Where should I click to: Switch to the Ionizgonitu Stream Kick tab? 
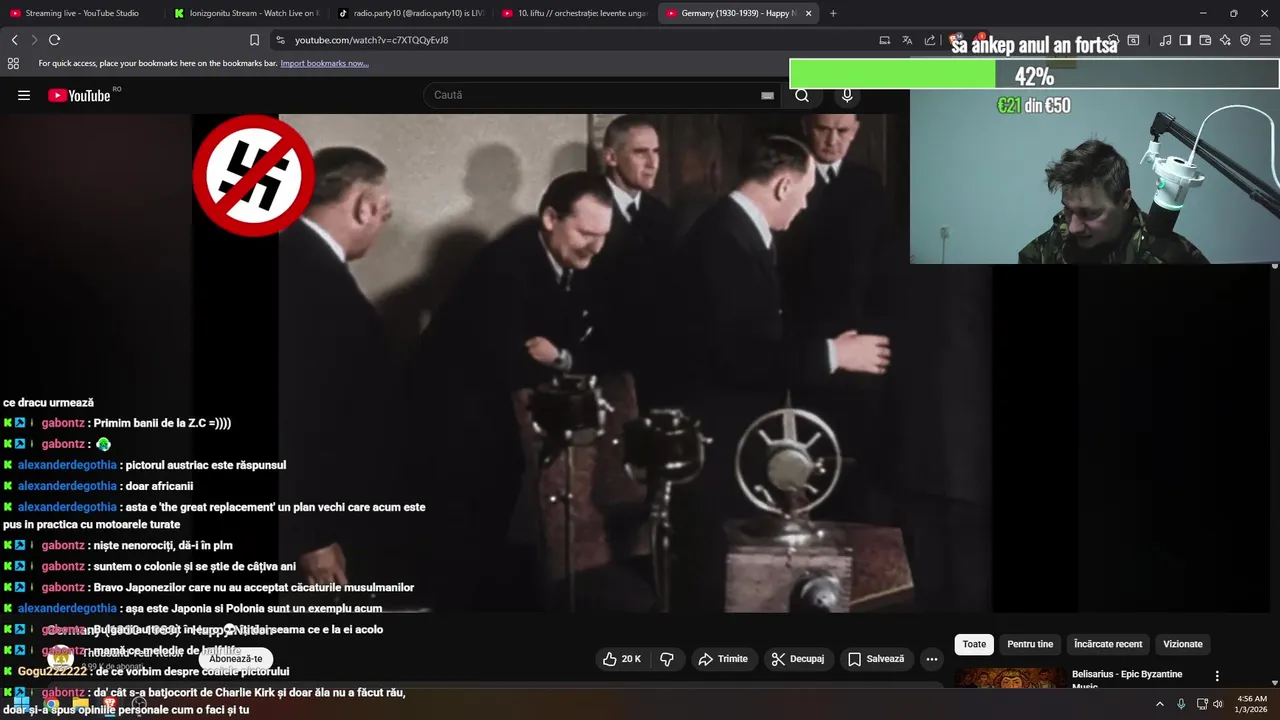(246, 13)
